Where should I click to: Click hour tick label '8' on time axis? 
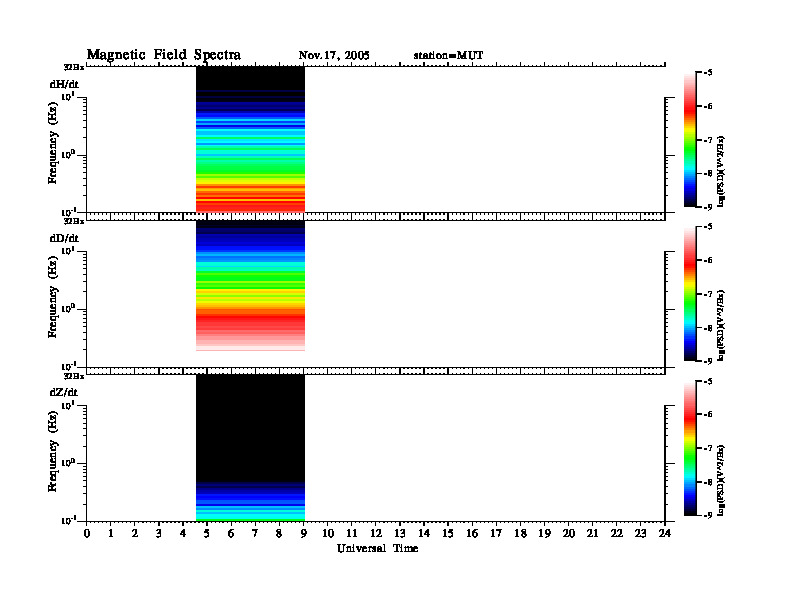(x=279, y=533)
